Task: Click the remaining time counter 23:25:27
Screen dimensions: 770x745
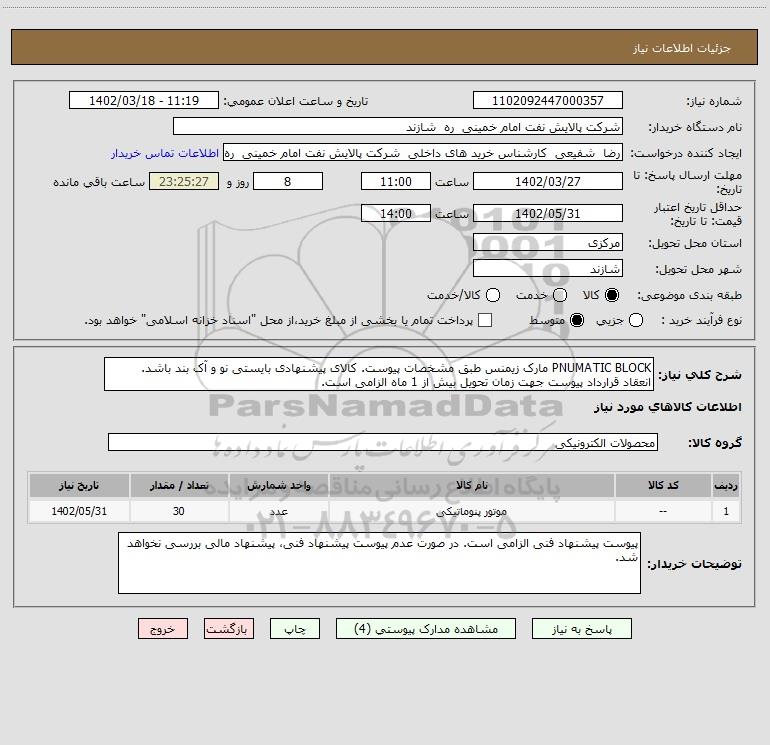Action: tap(184, 181)
